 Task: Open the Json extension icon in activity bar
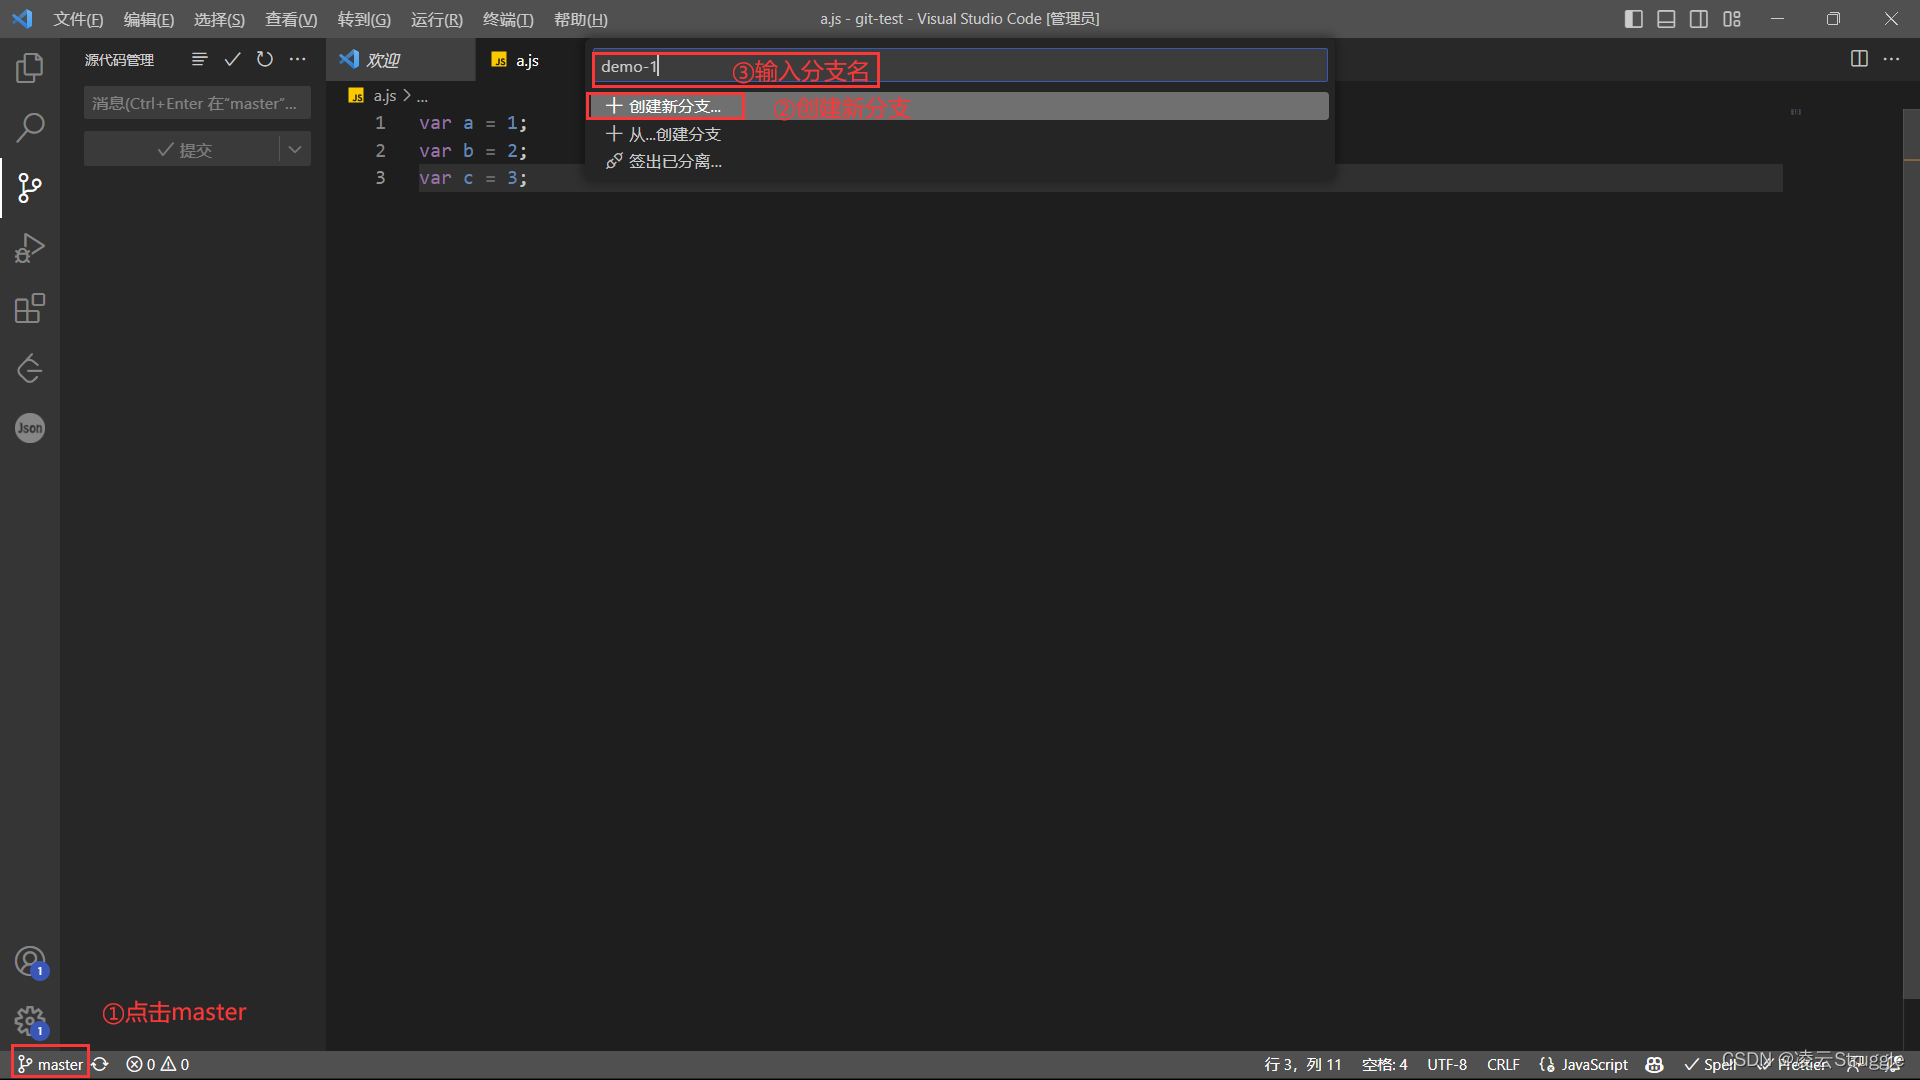tap(30, 428)
